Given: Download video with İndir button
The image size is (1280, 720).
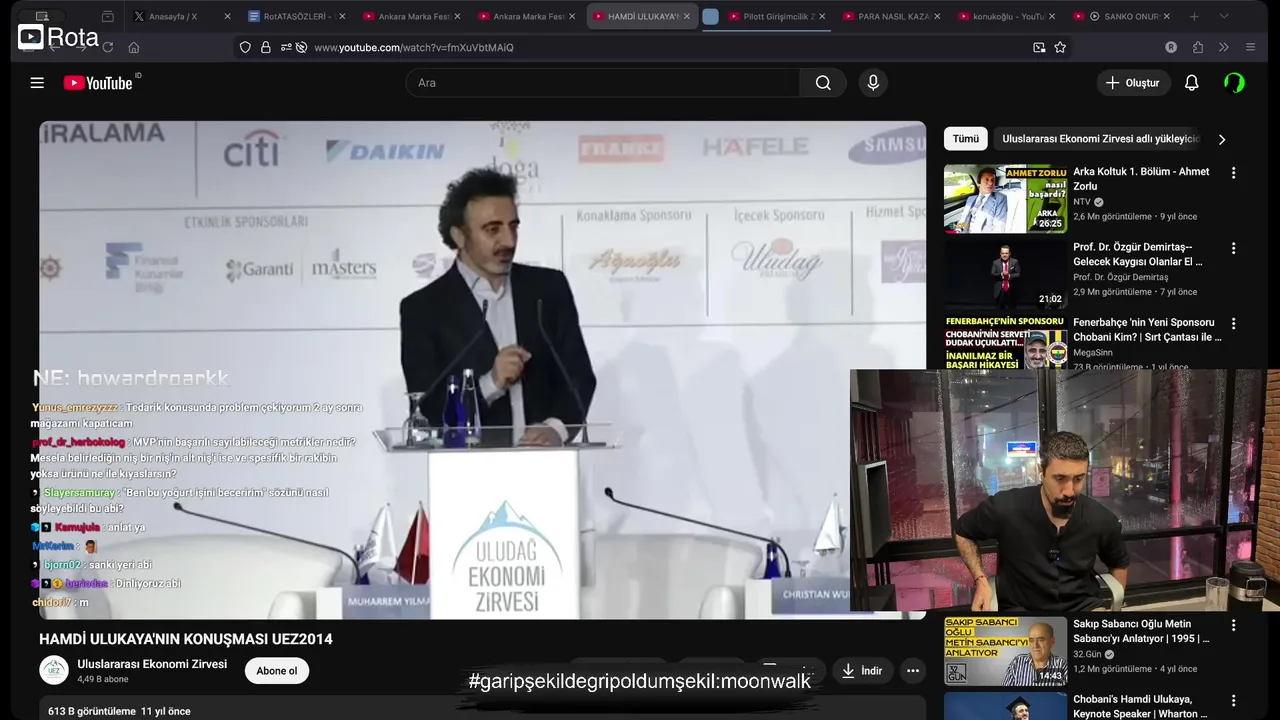Looking at the screenshot, I should point(862,671).
